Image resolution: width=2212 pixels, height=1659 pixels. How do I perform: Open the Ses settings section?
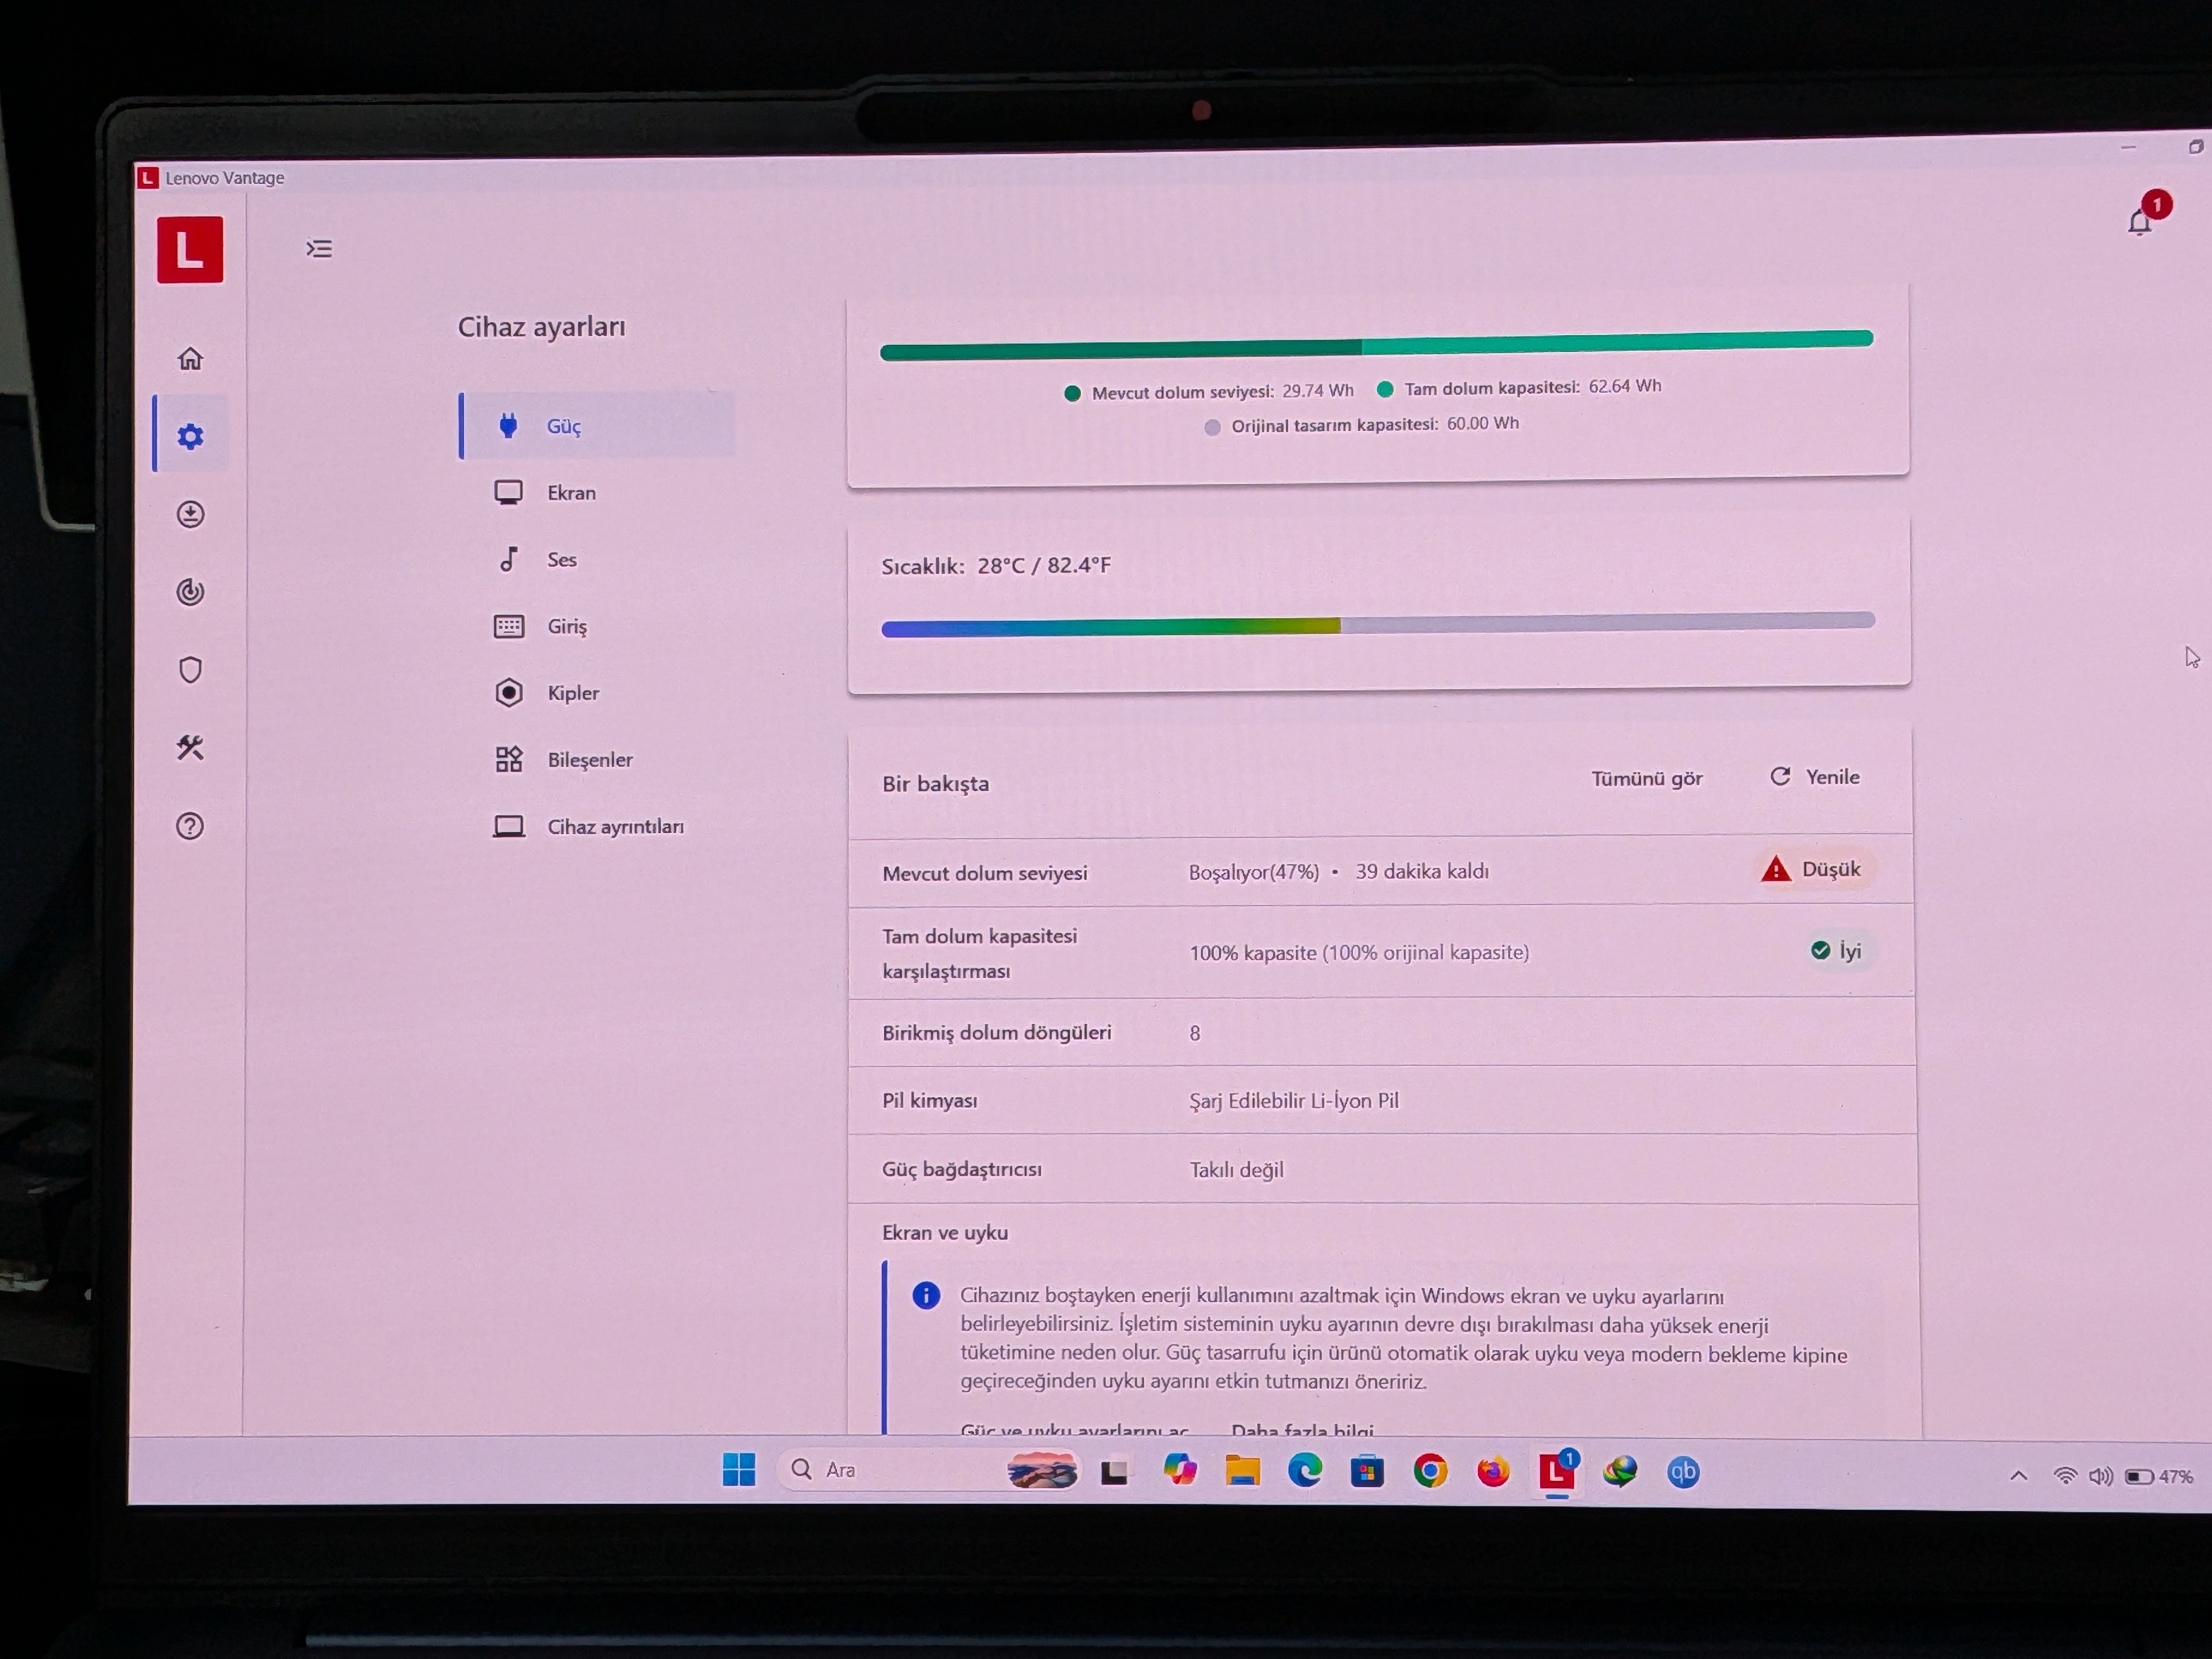point(561,560)
